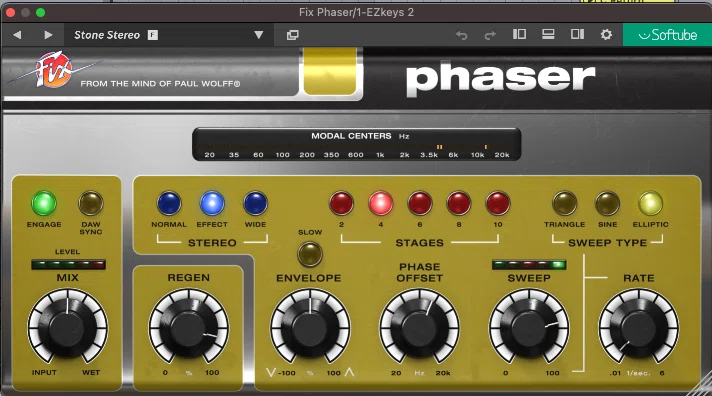Image resolution: width=712 pixels, height=396 pixels.
Task: Open plugin settings gear
Action: [606, 35]
